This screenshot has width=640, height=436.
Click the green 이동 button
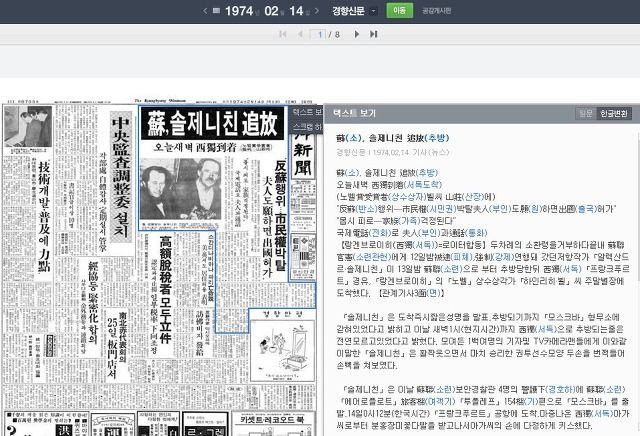coord(400,11)
